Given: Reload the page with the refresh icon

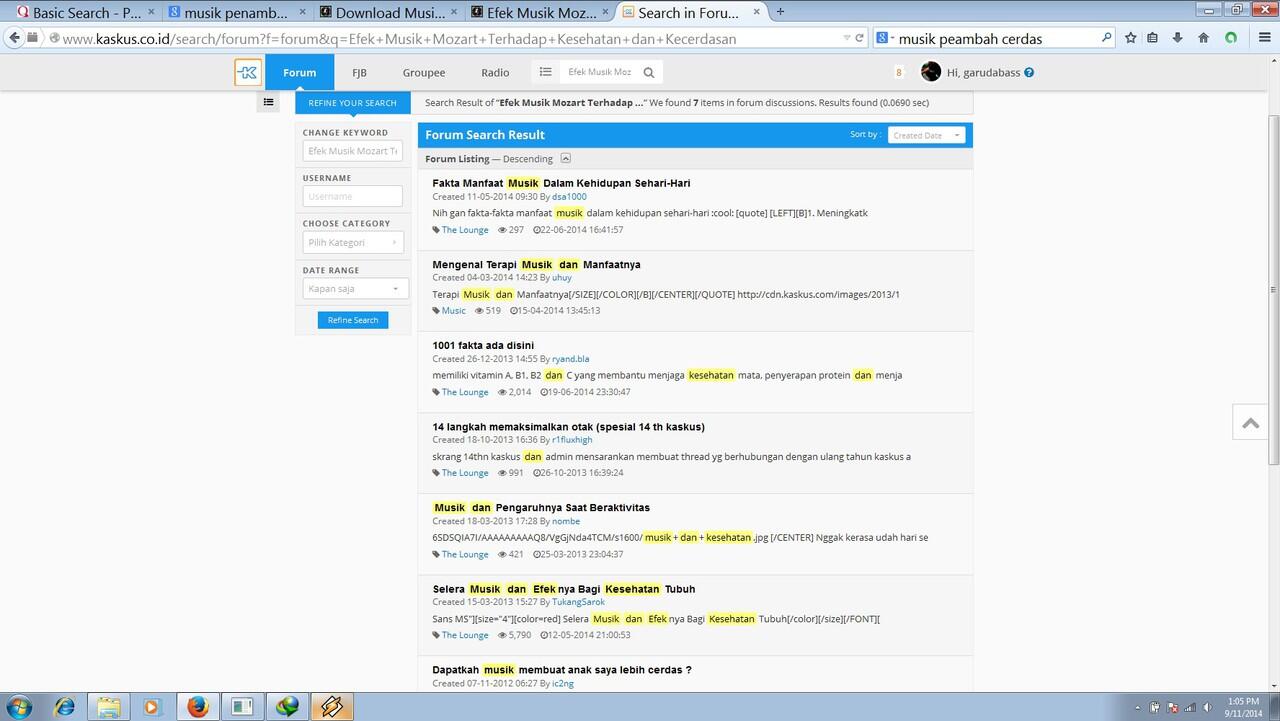Looking at the screenshot, I should click(859, 38).
